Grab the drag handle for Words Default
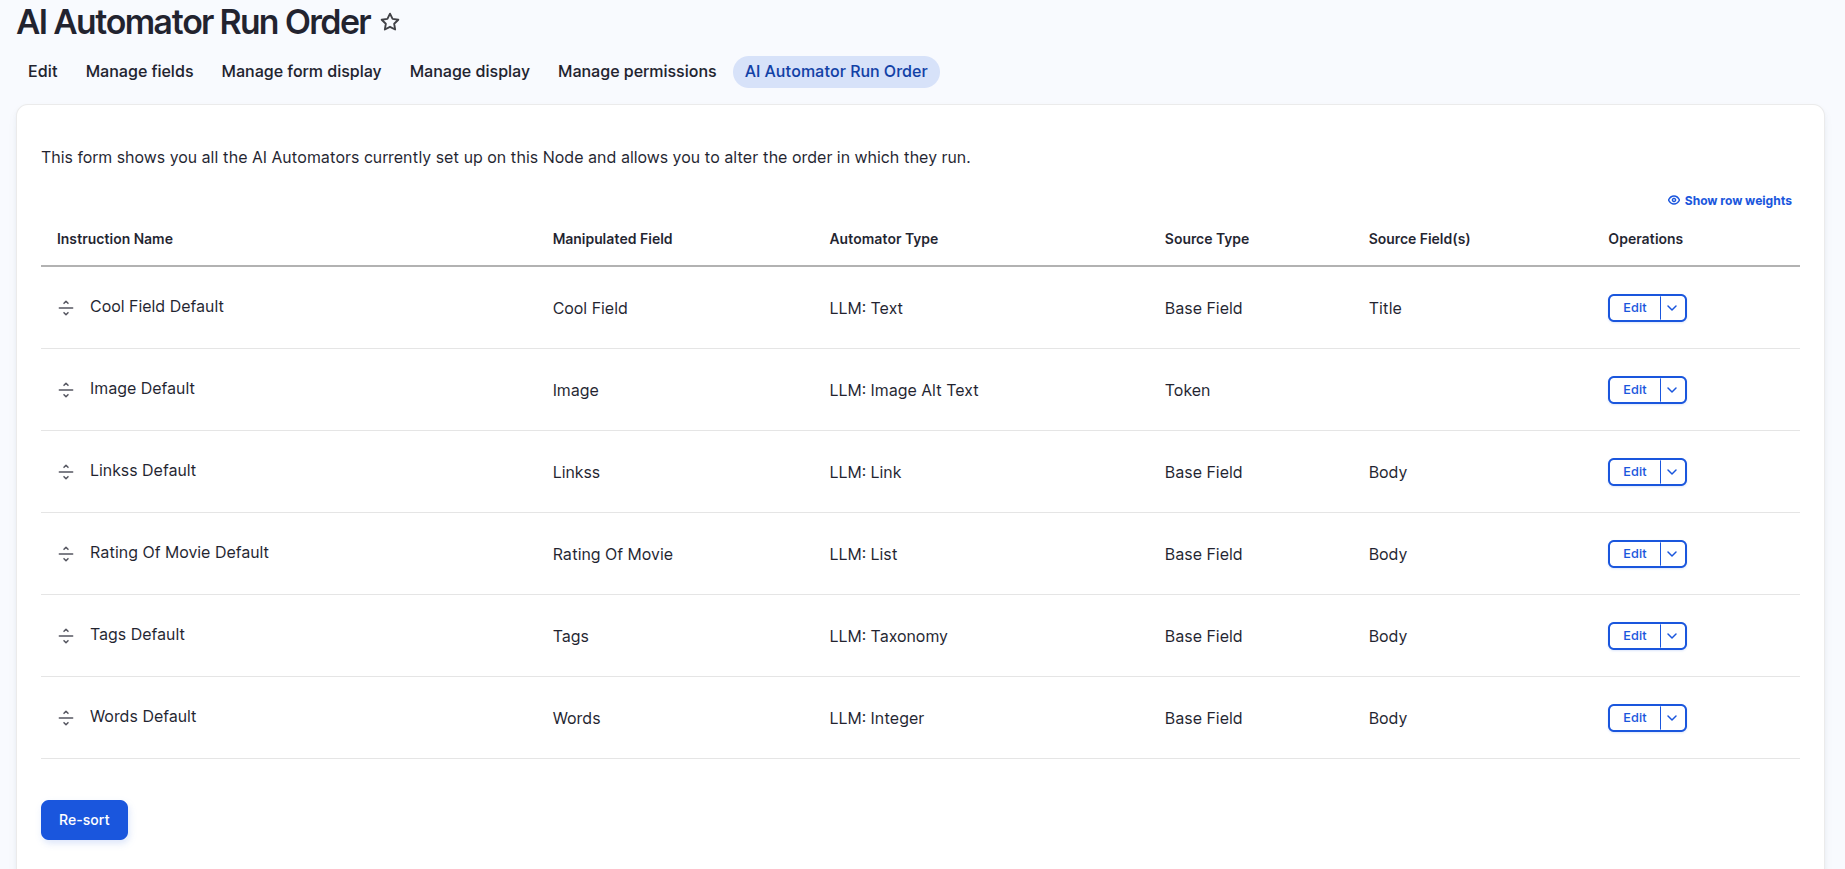The image size is (1845, 869). click(x=66, y=718)
